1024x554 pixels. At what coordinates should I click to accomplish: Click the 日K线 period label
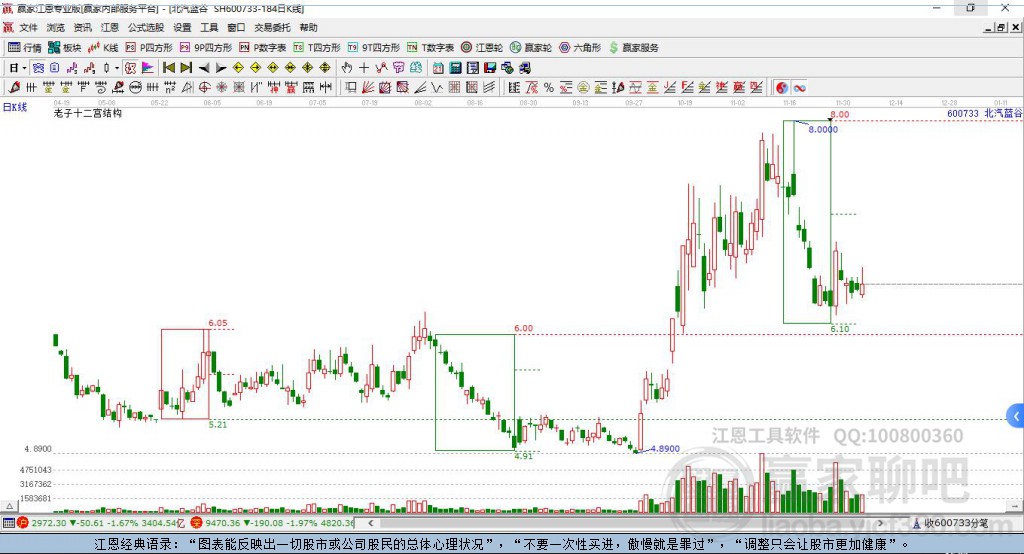tap(15, 107)
